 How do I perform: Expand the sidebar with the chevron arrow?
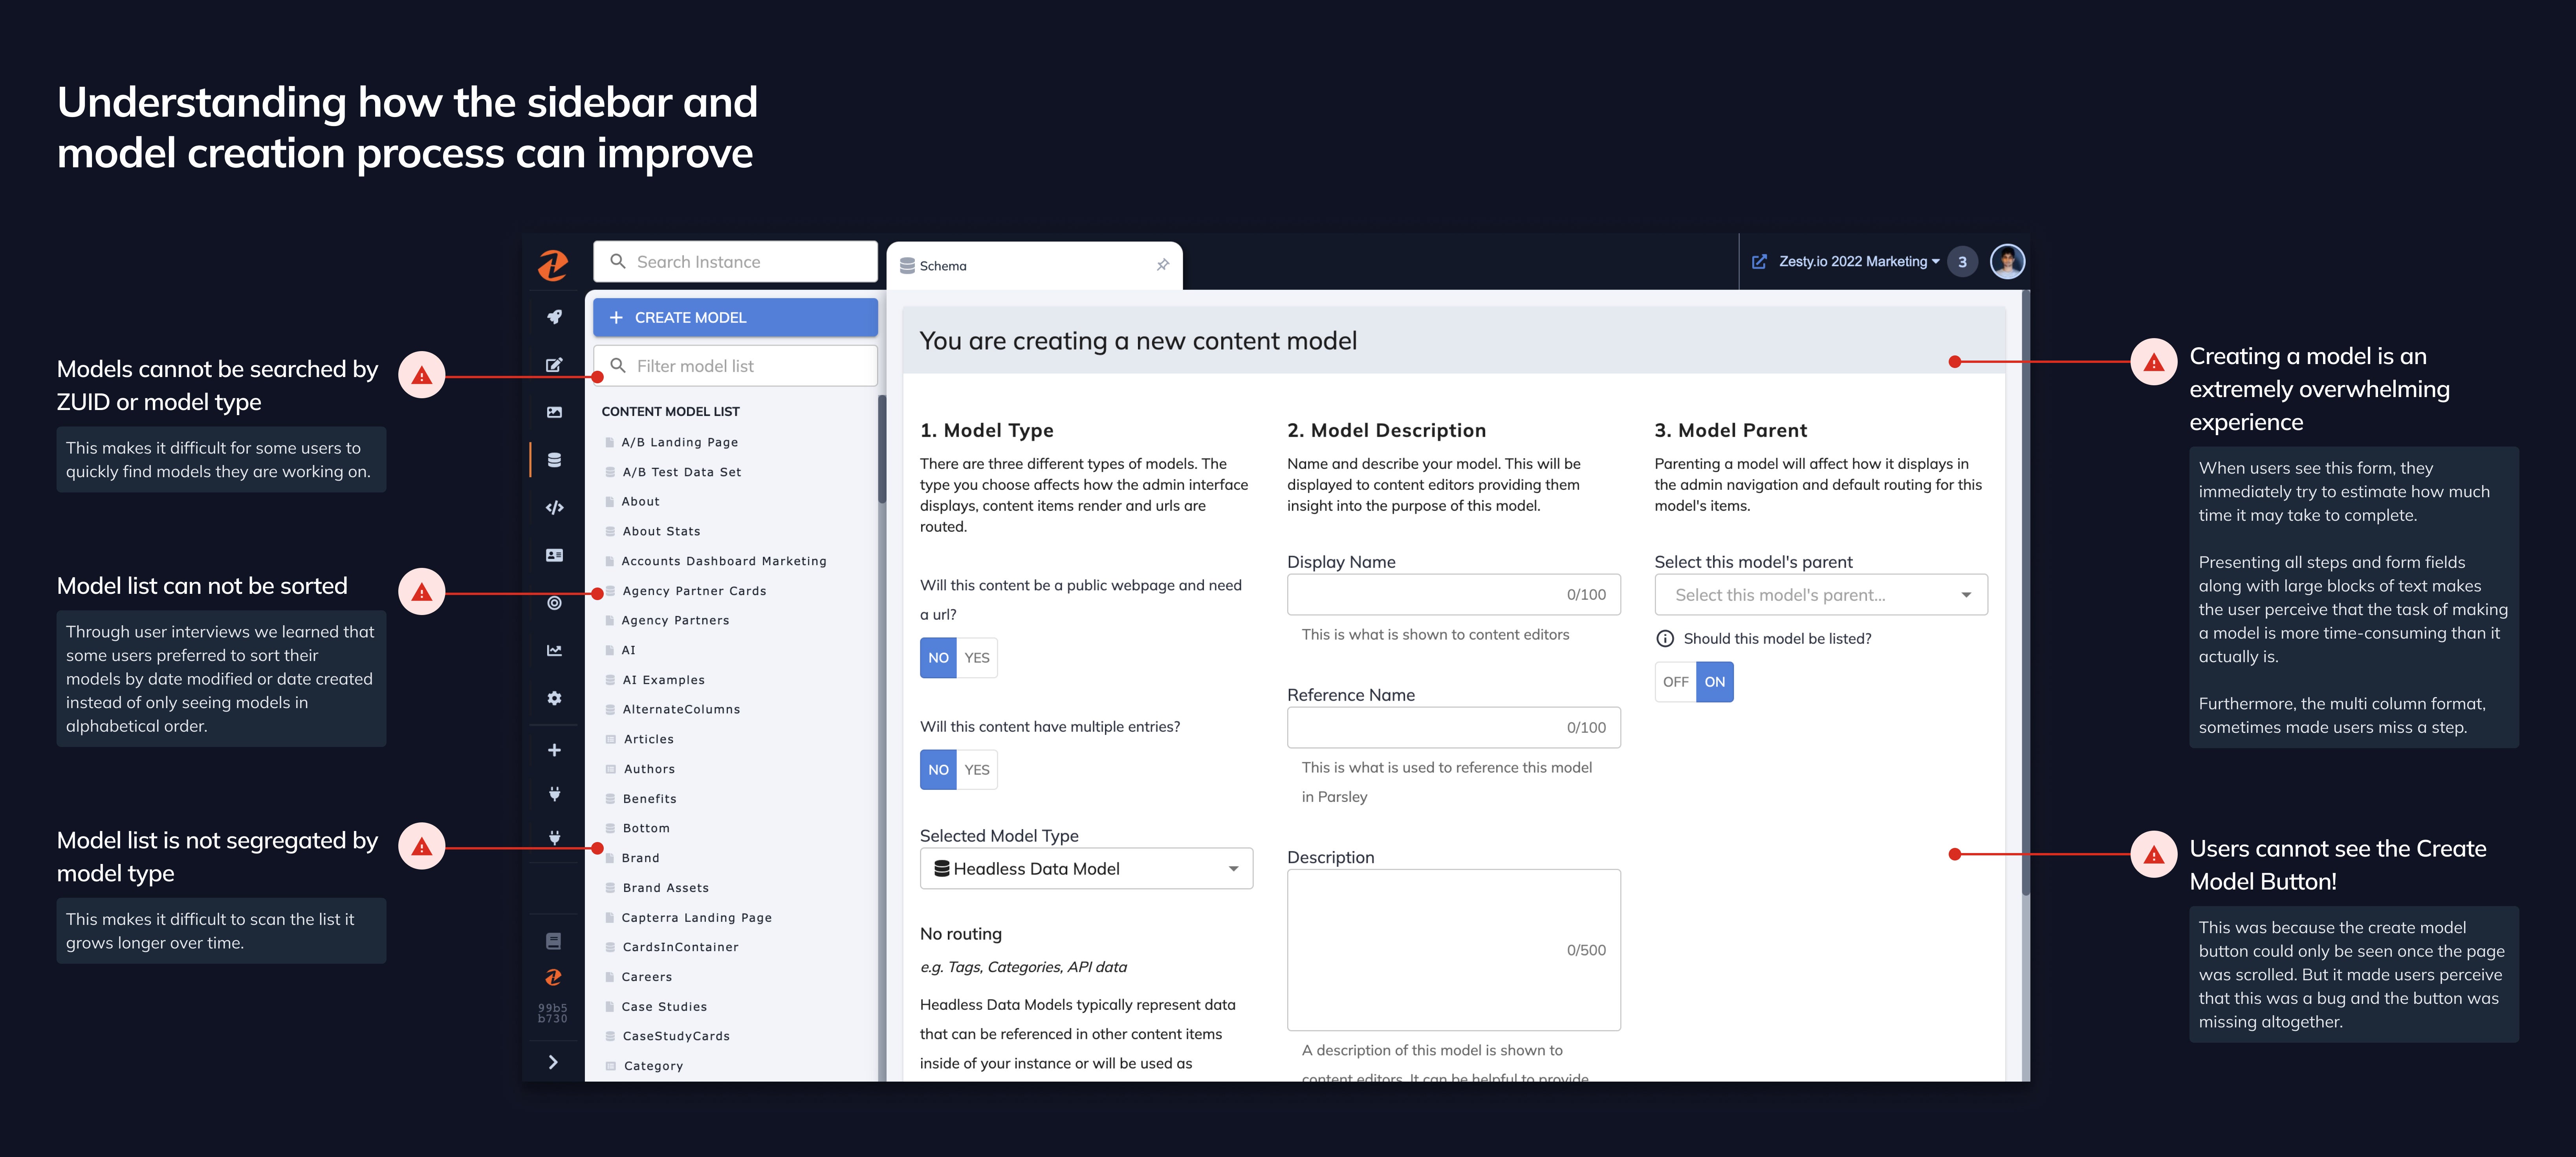[553, 1062]
